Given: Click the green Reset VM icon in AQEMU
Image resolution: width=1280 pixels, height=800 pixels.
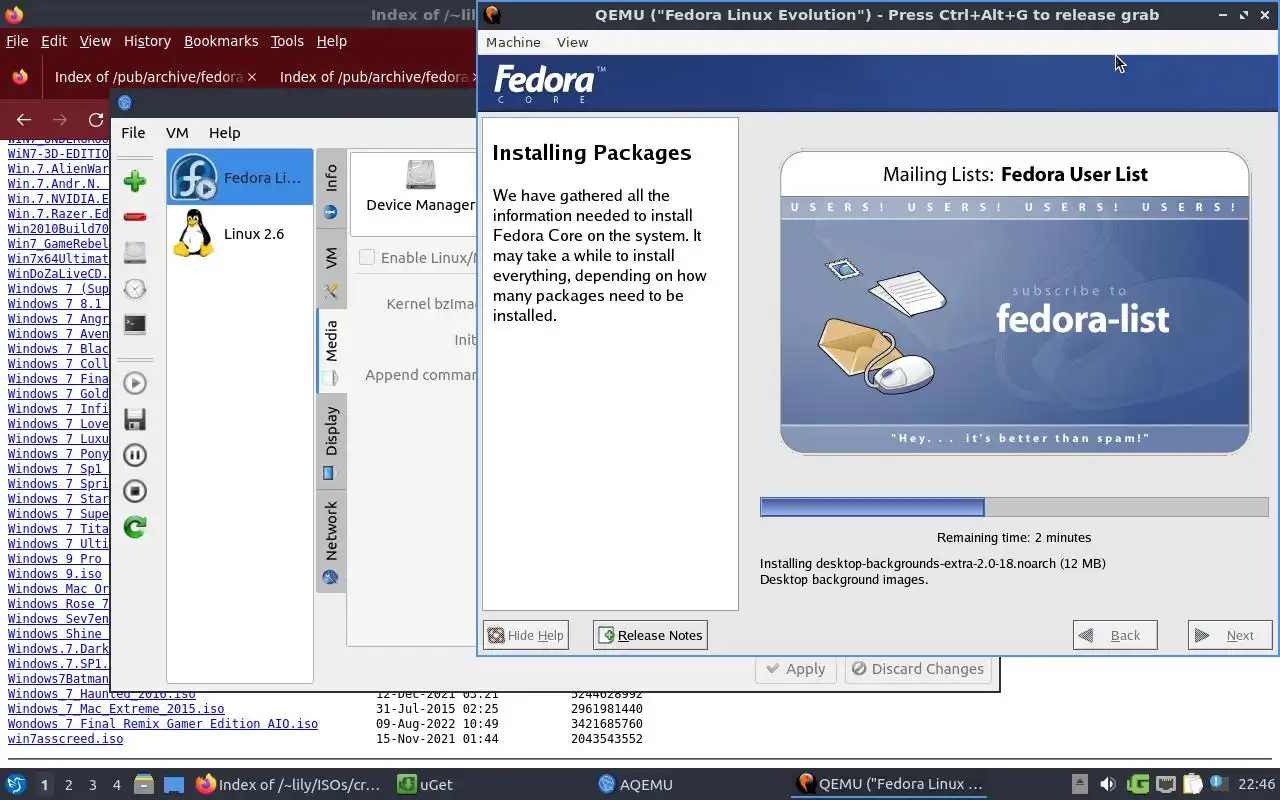Looking at the screenshot, I should click(x=135, y=527).
